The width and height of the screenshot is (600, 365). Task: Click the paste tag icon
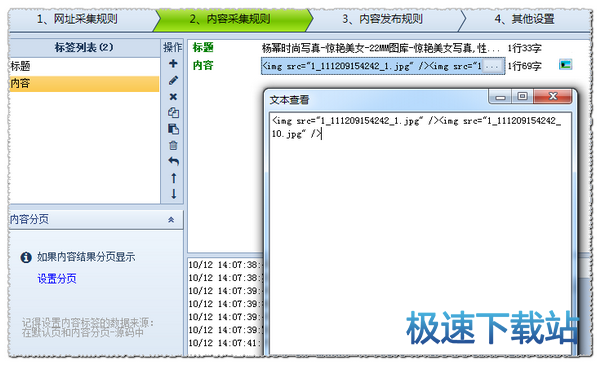click(173, 129)
